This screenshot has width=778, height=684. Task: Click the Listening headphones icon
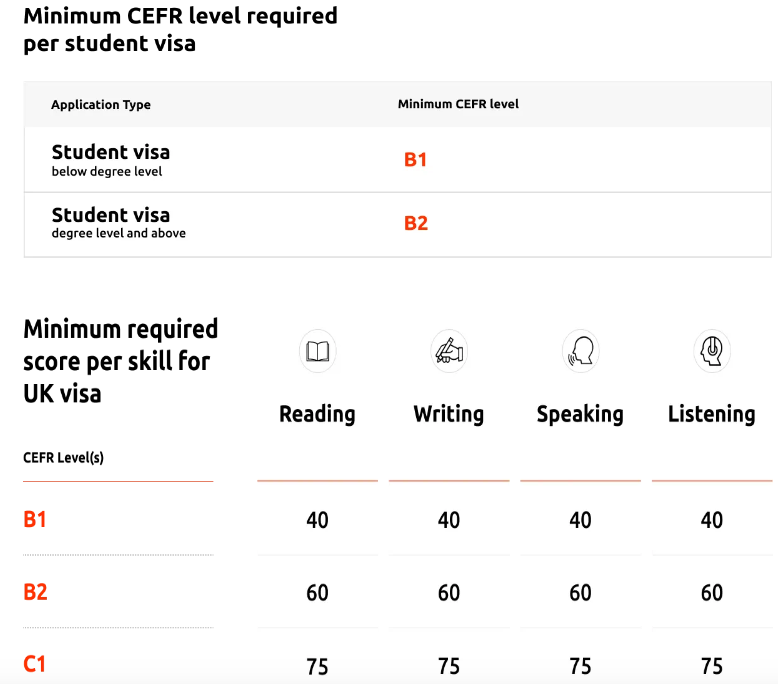pyautogui.click(x=711, y=352)
